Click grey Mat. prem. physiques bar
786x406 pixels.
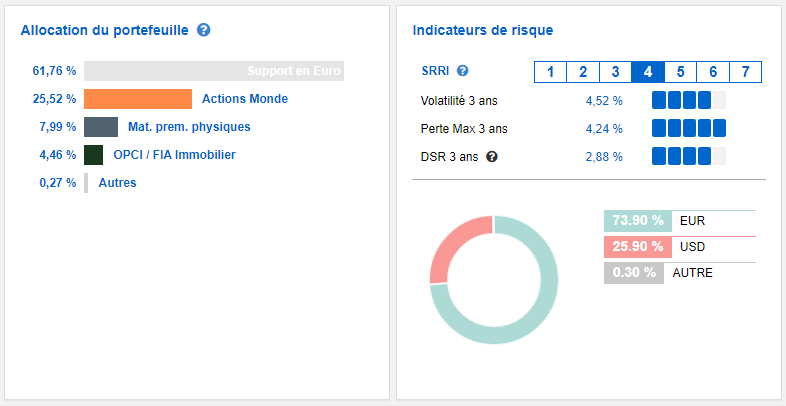coord(101,127)
